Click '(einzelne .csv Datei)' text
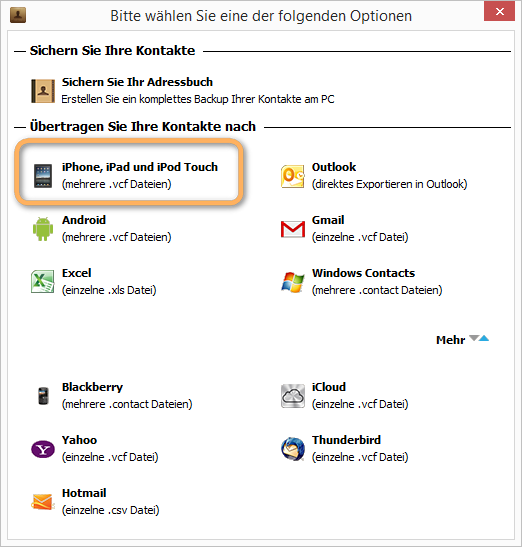This screenshot has width=522, height=547. [110, 510]
